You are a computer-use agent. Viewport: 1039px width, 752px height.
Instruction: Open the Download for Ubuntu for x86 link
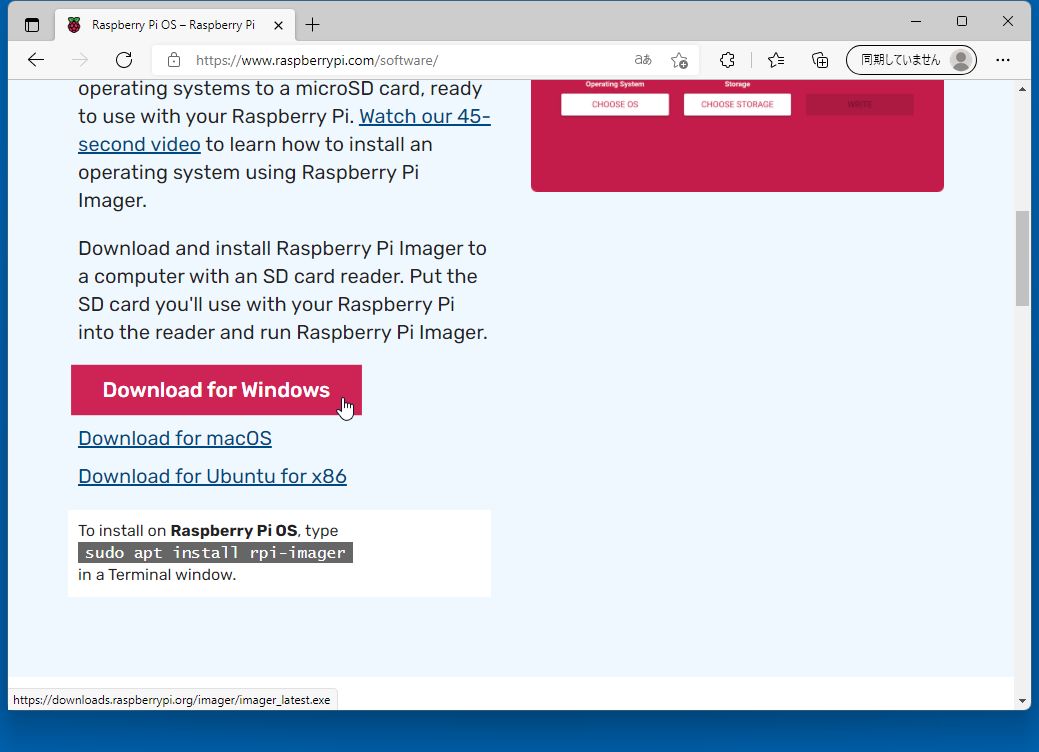tap(212, 476)
